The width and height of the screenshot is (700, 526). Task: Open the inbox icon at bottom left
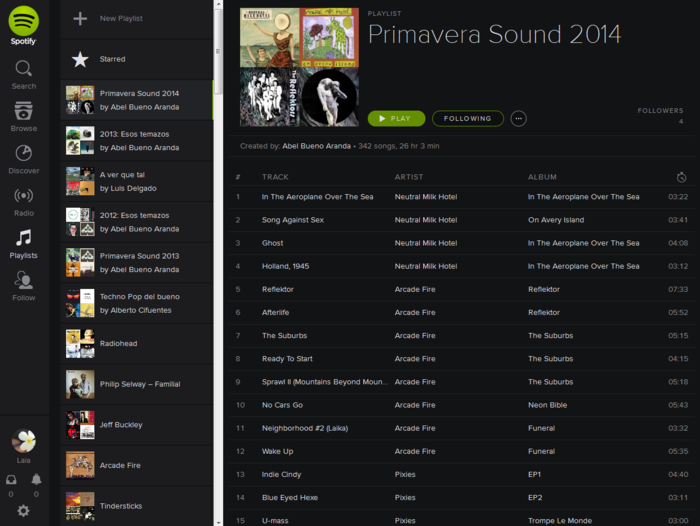(11, 480)
